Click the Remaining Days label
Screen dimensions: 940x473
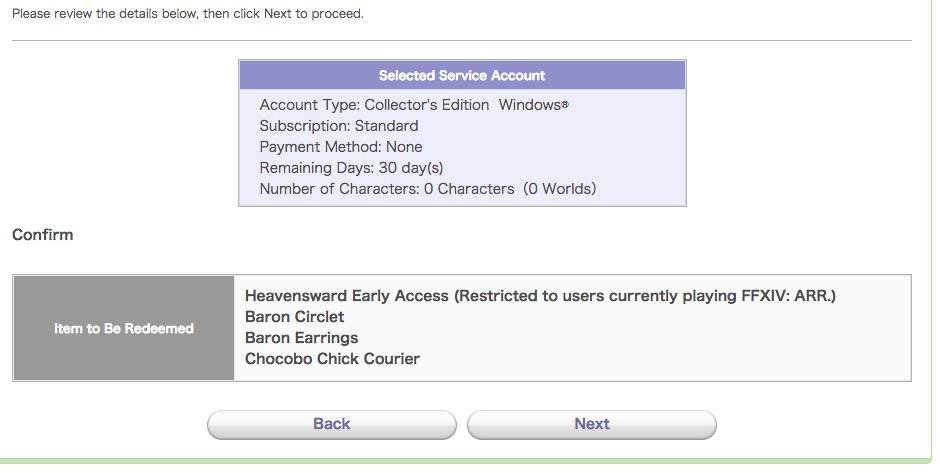click(316, 168)
